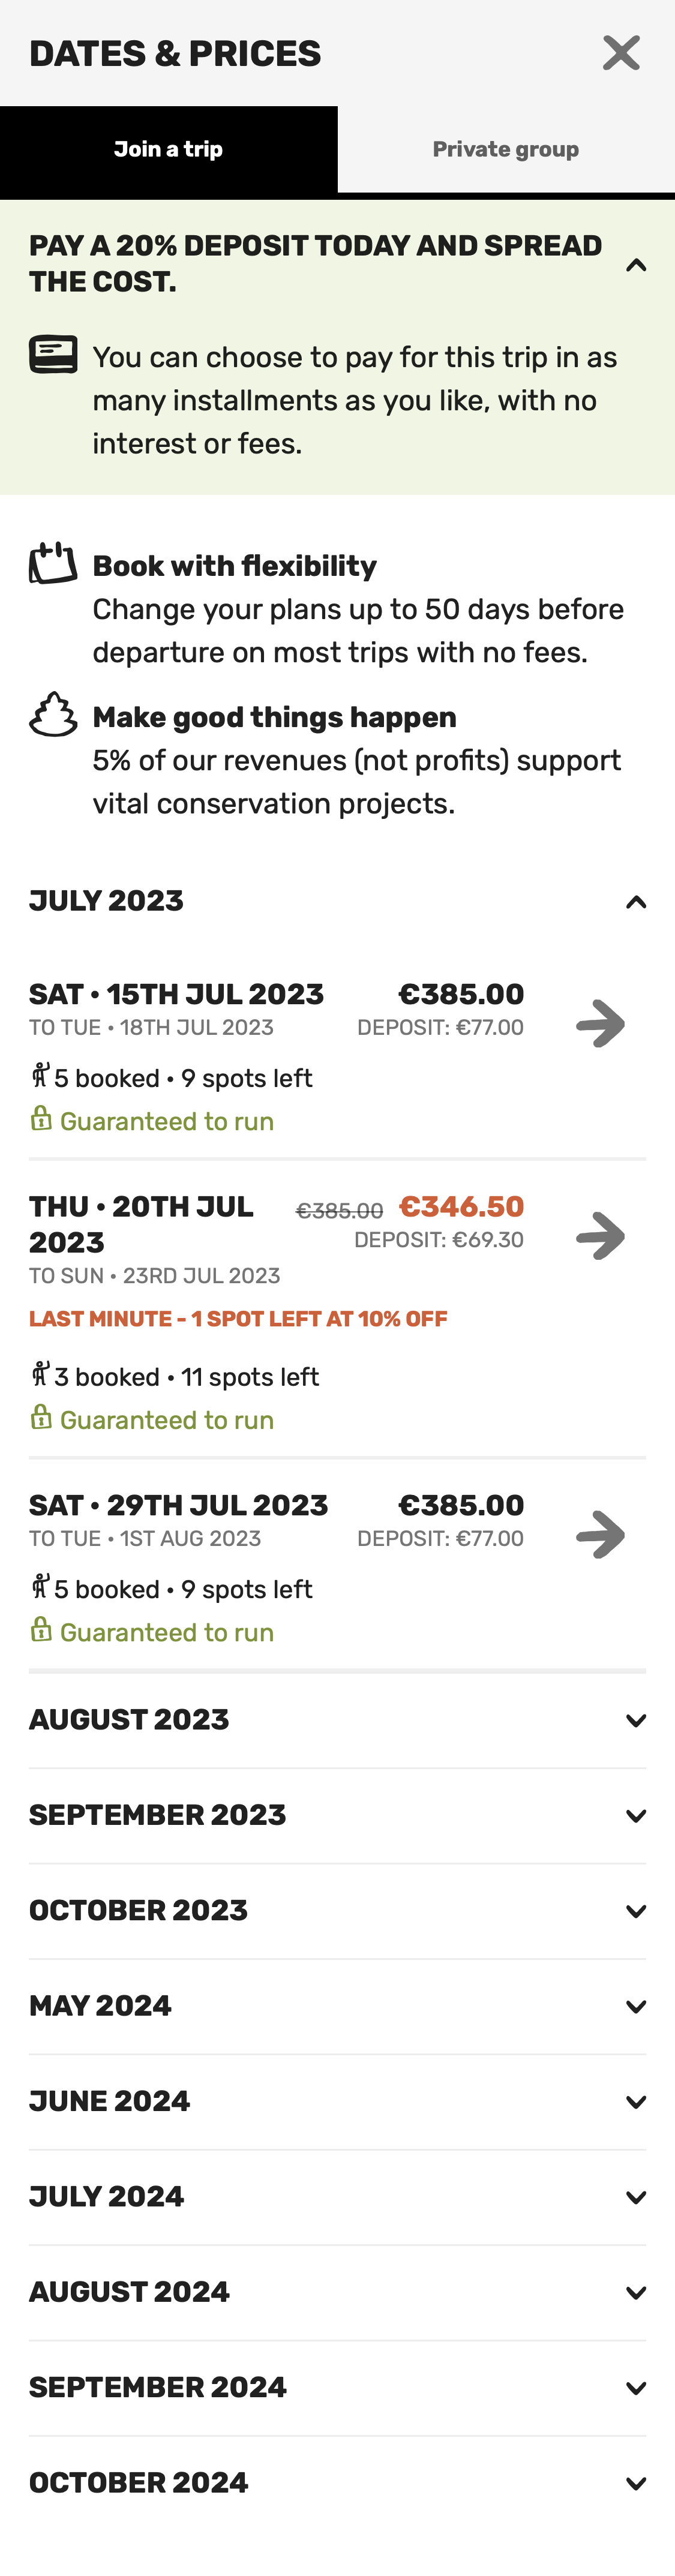Click lock icon on 15th Jul trip

pos(41,1118)
